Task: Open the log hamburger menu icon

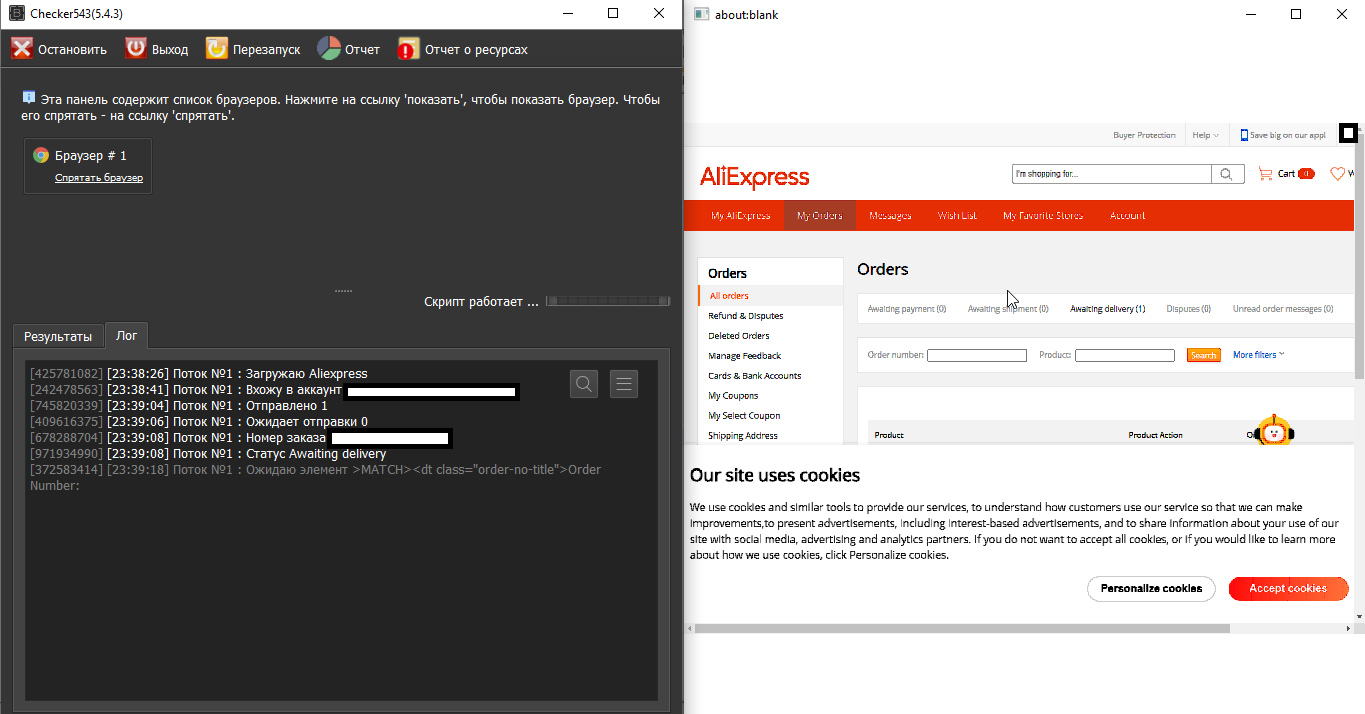Action: pos(624,383)
